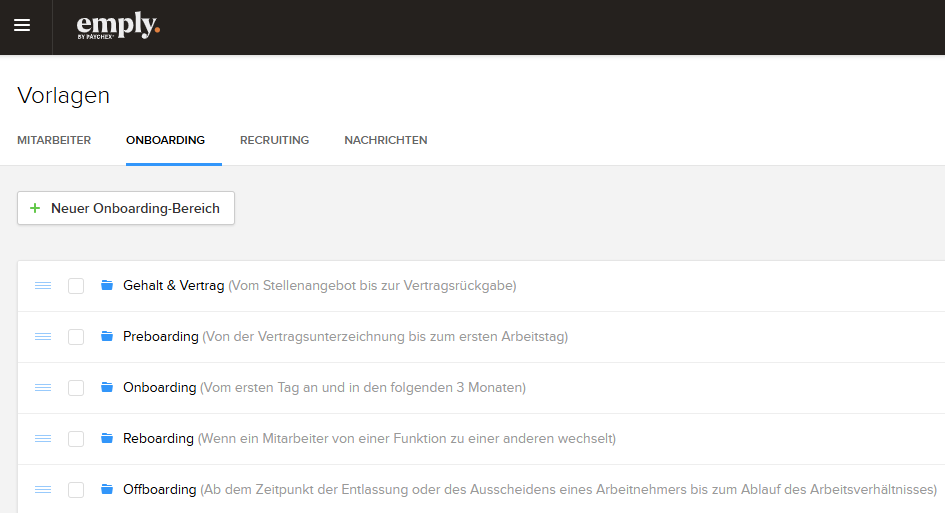Grab the drag handle of Offboarding row
The width and height of the screenshot is (945, 513).
tap(43, 489)
